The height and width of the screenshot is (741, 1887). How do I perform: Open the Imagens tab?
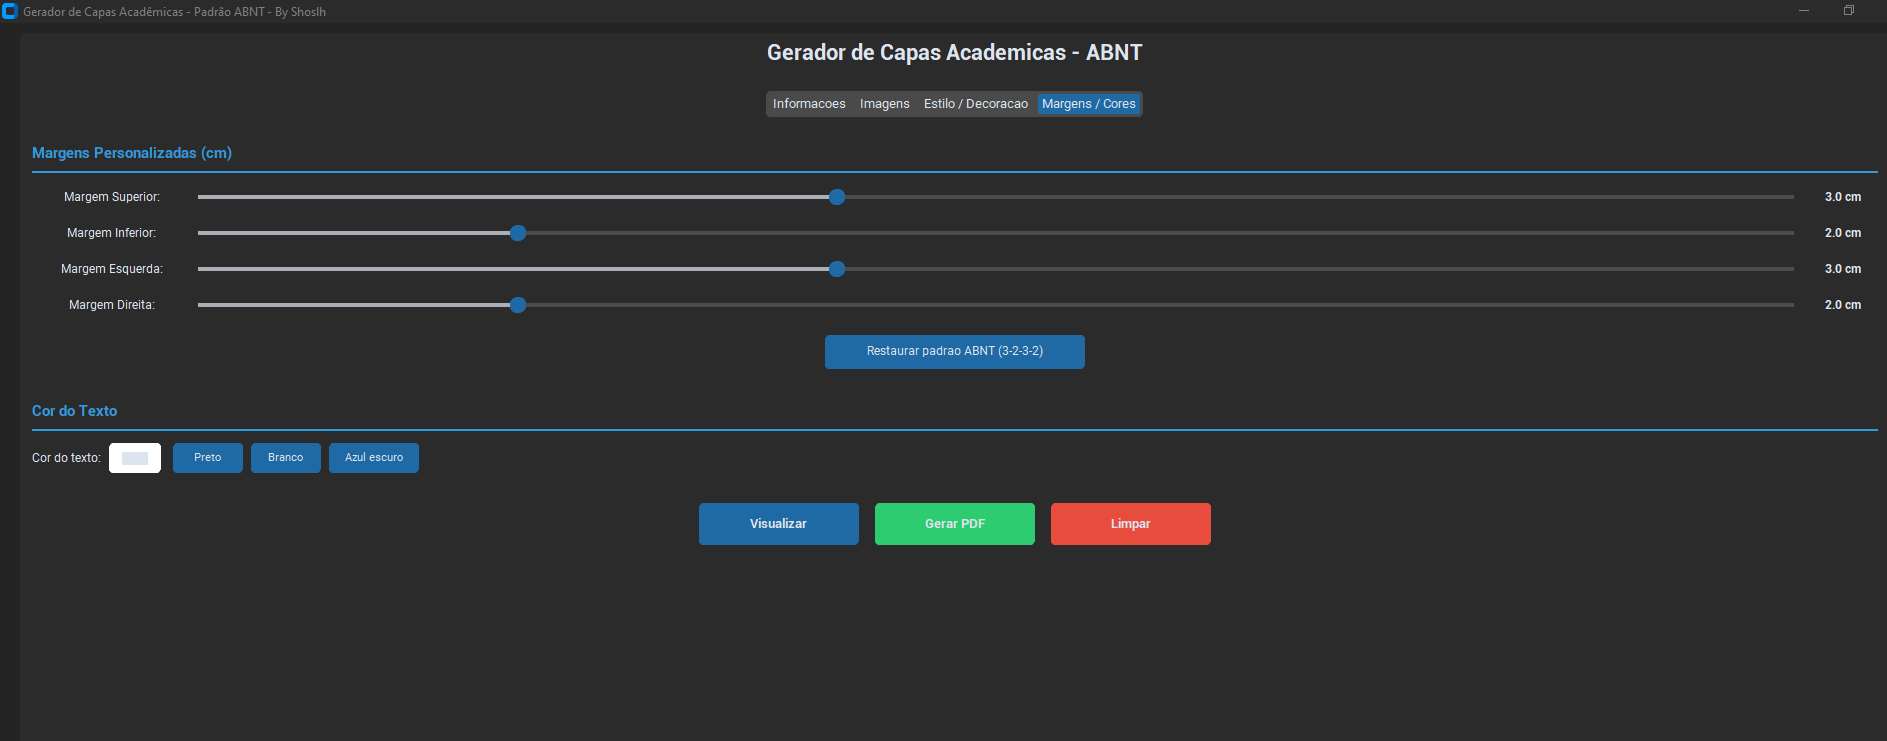884,104
